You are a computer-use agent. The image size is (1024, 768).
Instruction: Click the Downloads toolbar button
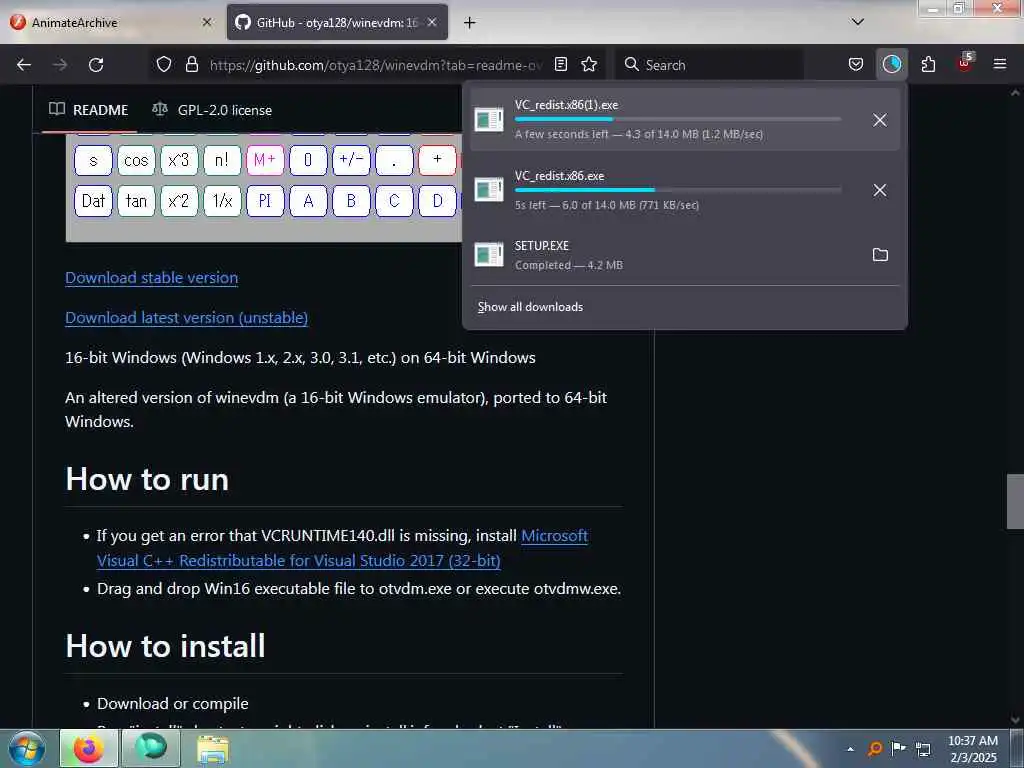891,65
